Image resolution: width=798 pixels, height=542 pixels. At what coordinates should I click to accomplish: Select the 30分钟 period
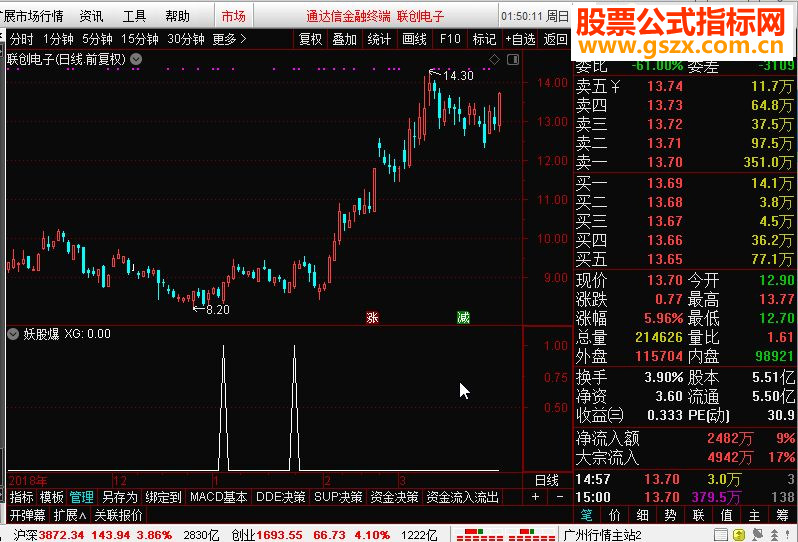[x=186, y=39]
